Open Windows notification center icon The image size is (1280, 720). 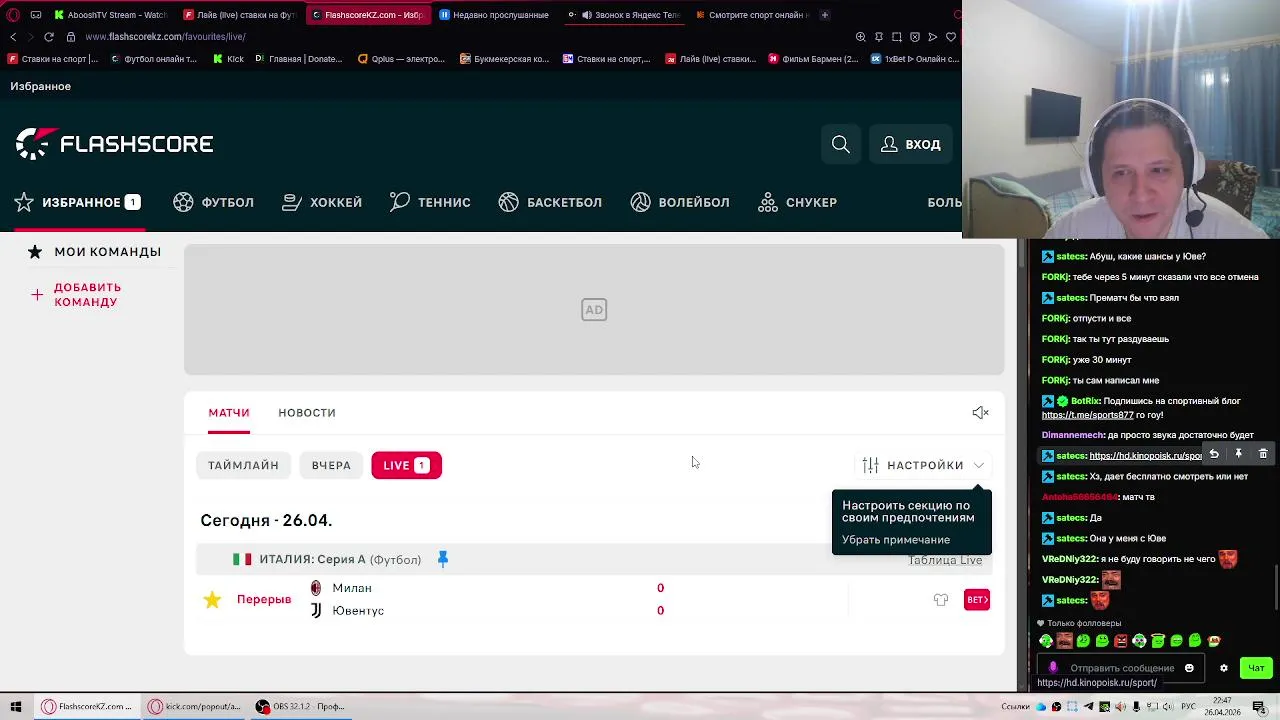(x=1262, y=707)
